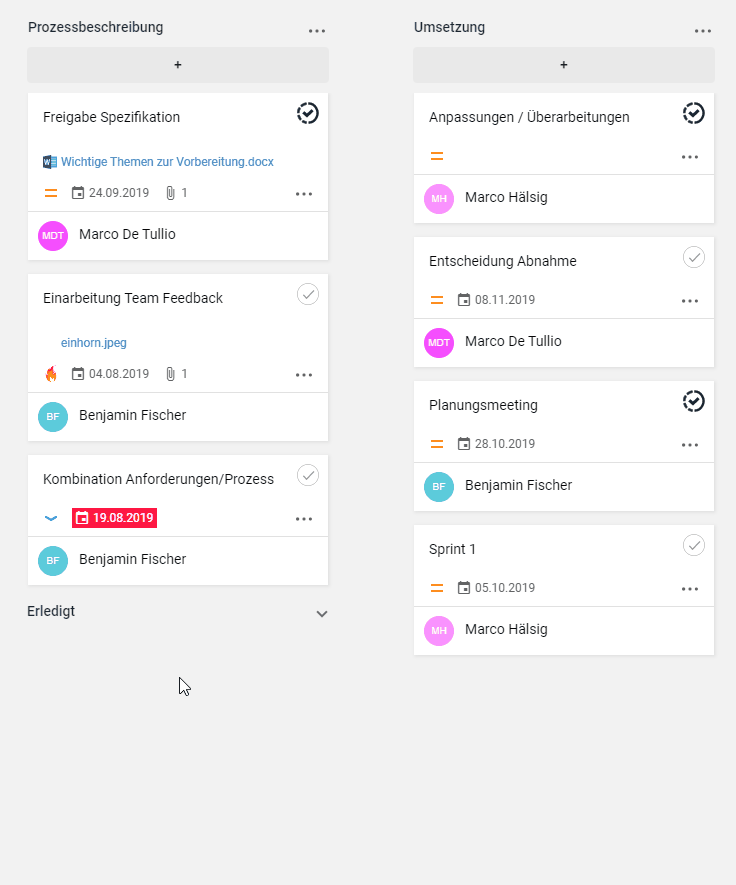Toggle completion of Kombination Anforderungen/Prozess card
Viewport: 736px width, 885px height.
point(308,475)
